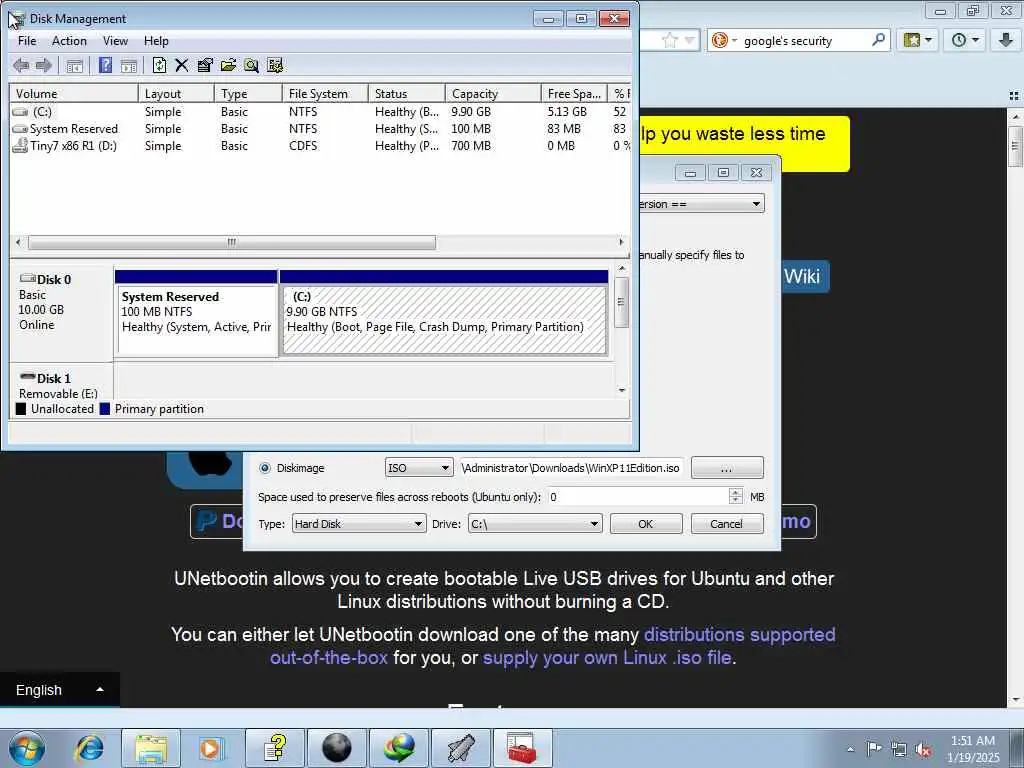The width and height of the screenshot is (1024, 768).
Task: Click the Explore magnifier toolbar icon
Action: [x=251, y=65]
